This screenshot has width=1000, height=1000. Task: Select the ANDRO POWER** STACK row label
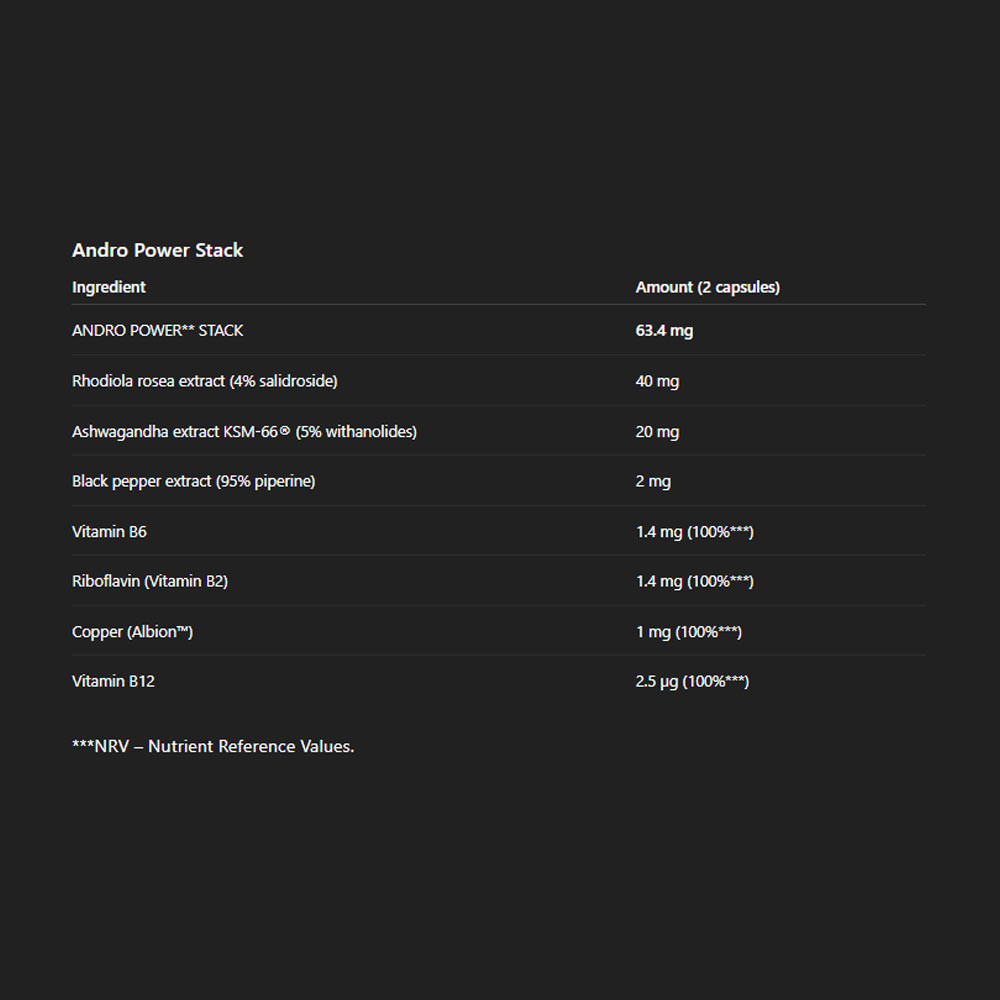(x=158, y=331)
